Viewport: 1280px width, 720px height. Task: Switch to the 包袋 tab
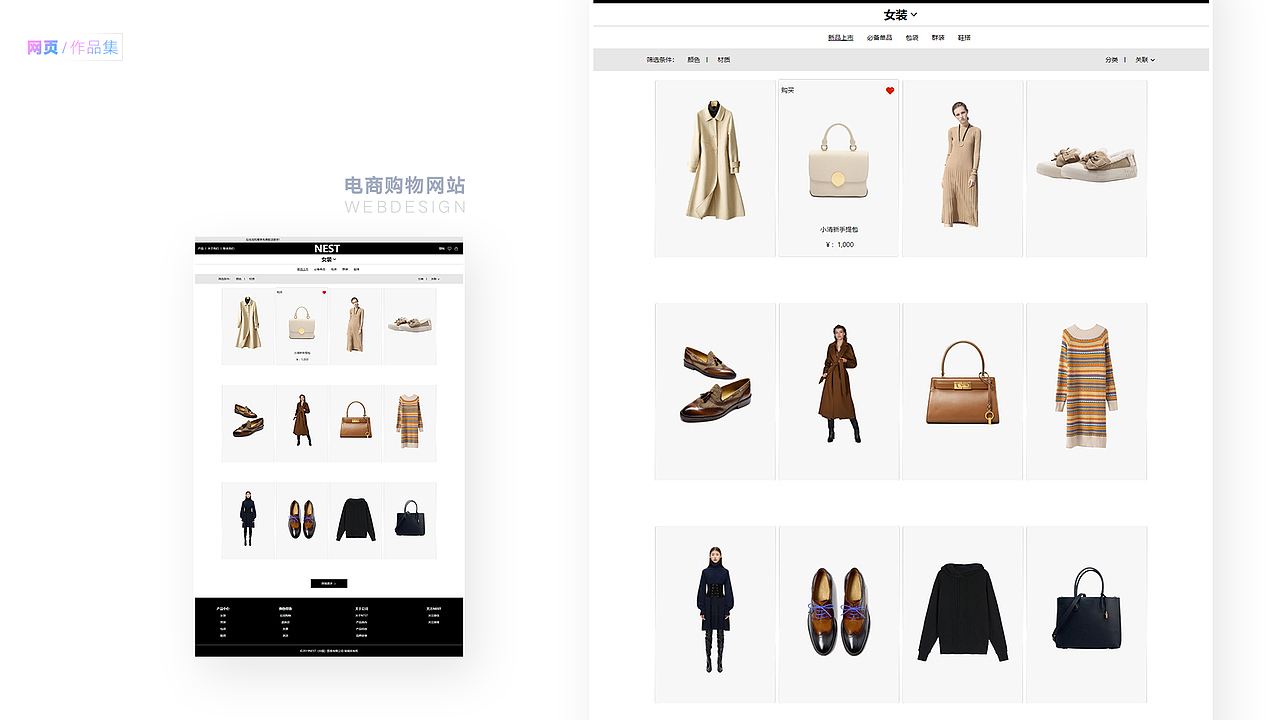tap(912, 38)
